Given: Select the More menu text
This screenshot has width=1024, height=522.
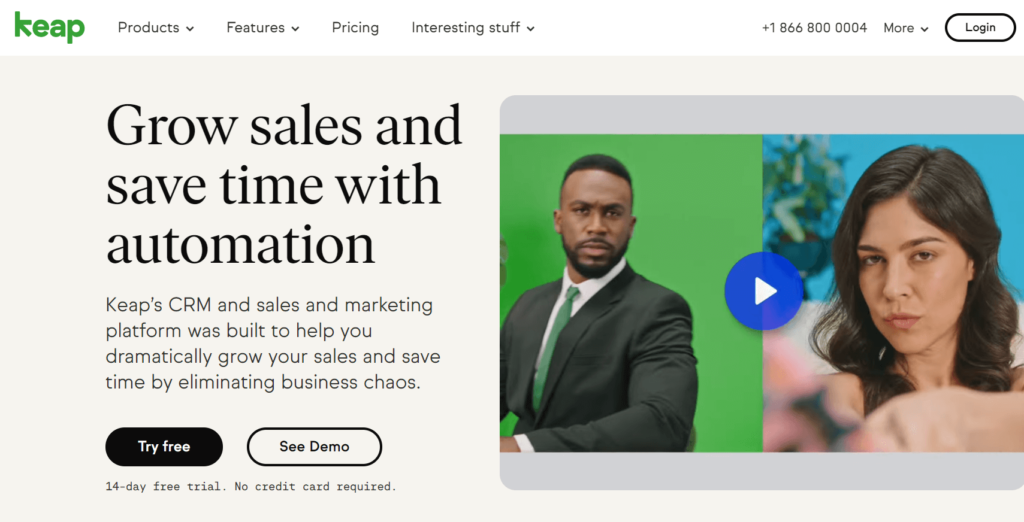Looking at the screenshot, I should coord(898,28).
